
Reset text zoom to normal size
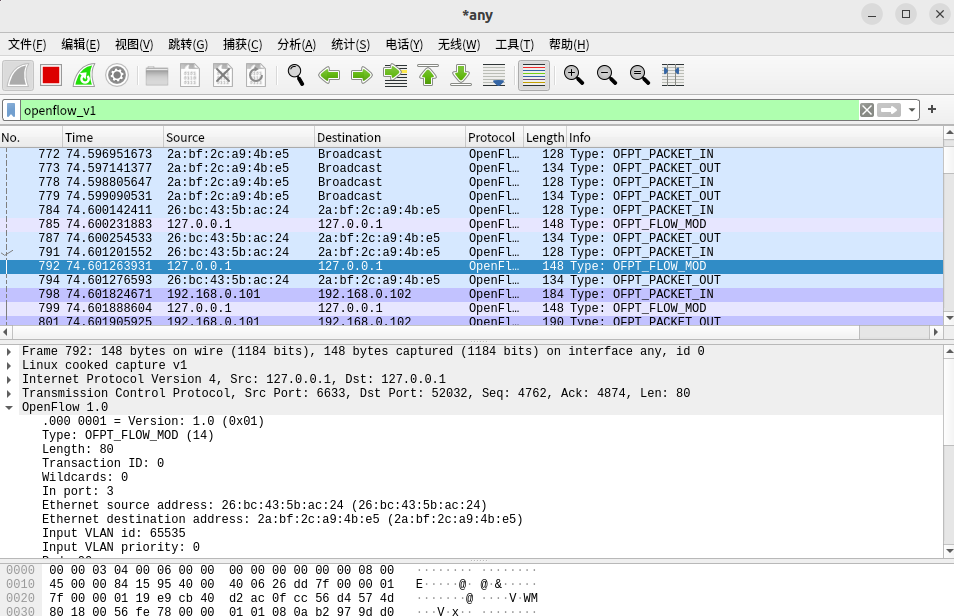click(x=639, y=75)
